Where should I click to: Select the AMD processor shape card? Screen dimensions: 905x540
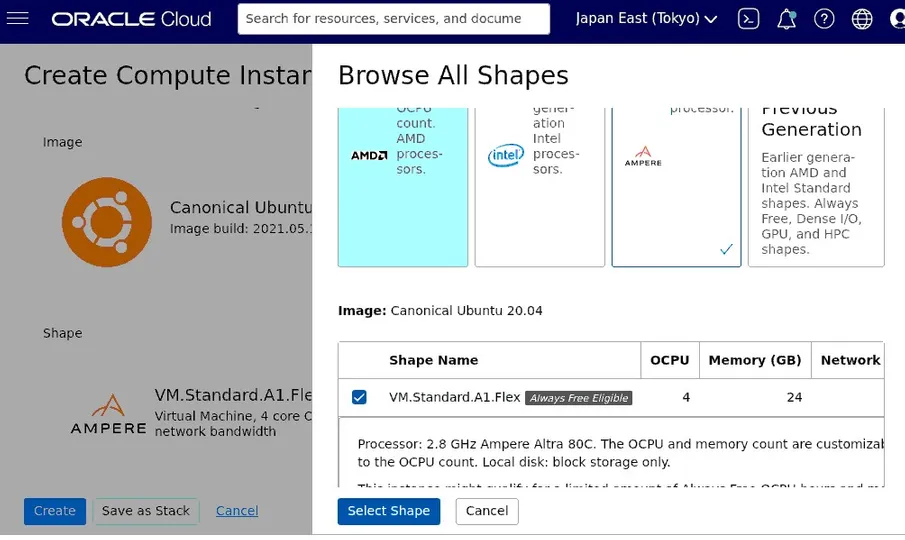[x=403, y=185]
